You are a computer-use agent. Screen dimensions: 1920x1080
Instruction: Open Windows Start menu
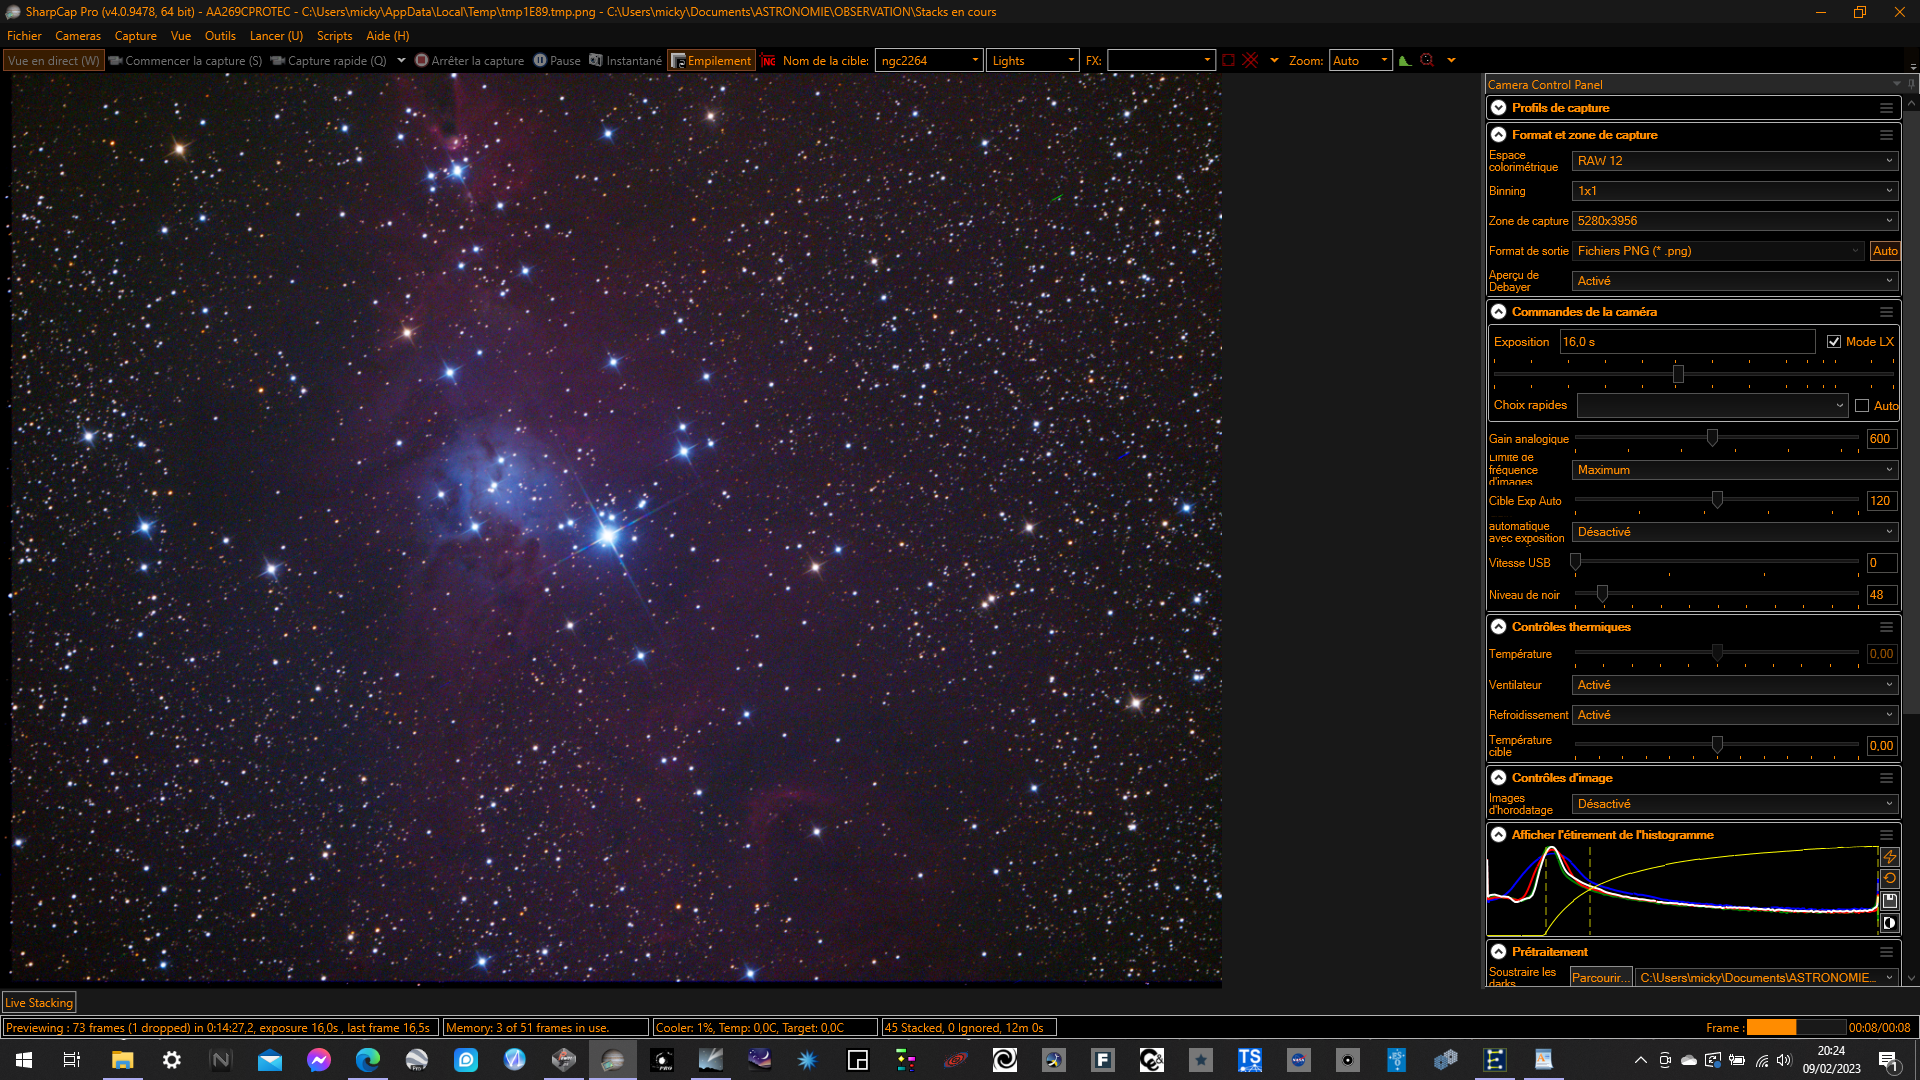pos(24,1060)
